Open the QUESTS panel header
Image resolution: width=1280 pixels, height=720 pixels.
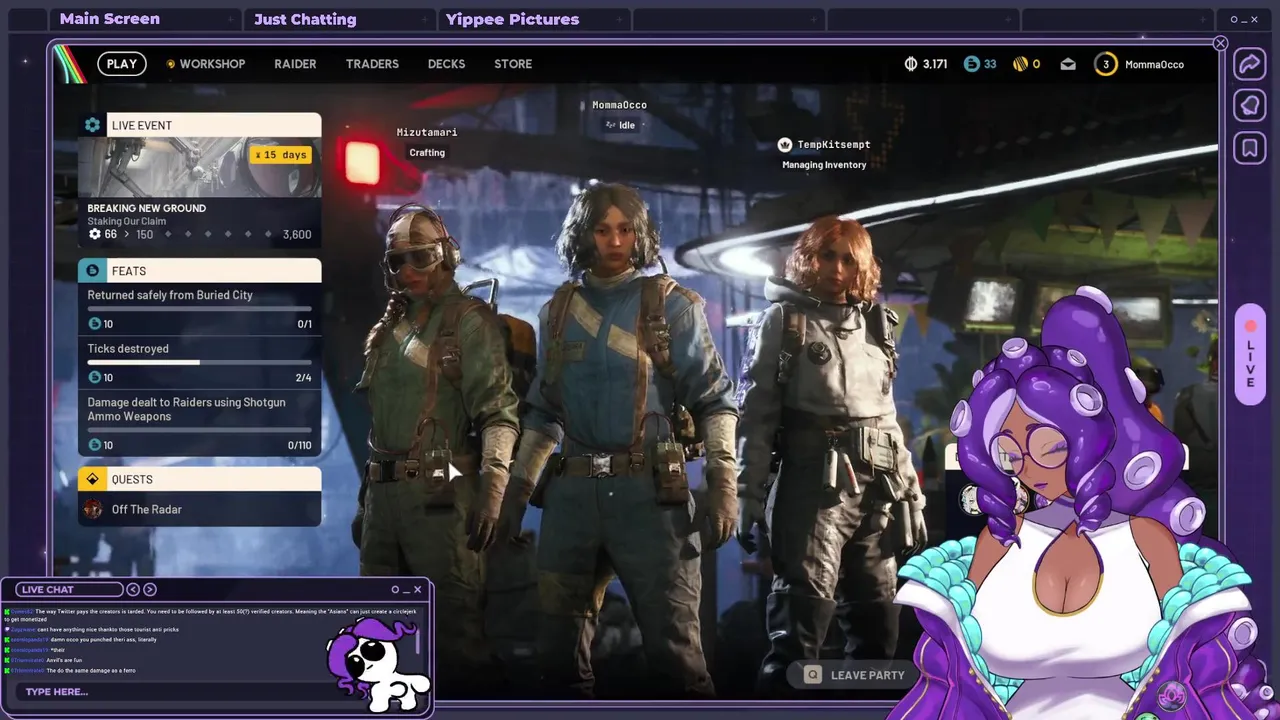[200, 479]
